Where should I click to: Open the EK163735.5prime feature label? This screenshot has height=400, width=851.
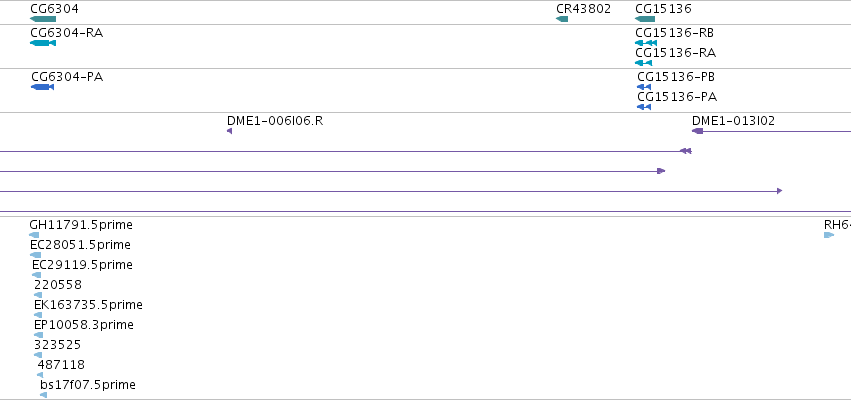88,305
